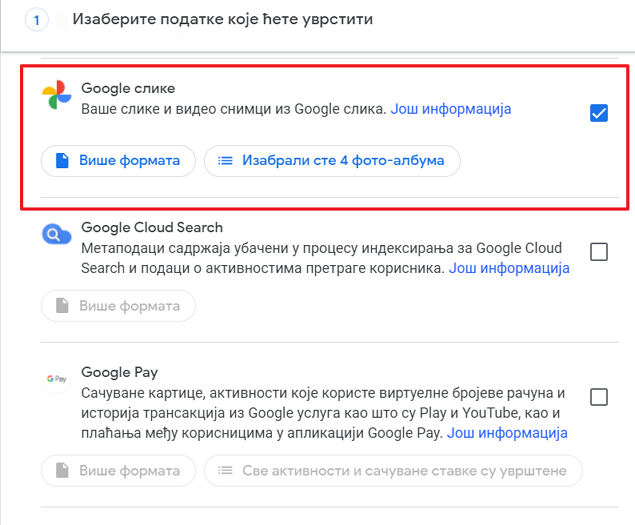
Task: Uncheck the Google слике checkbox
Action: tap(599, 113)
